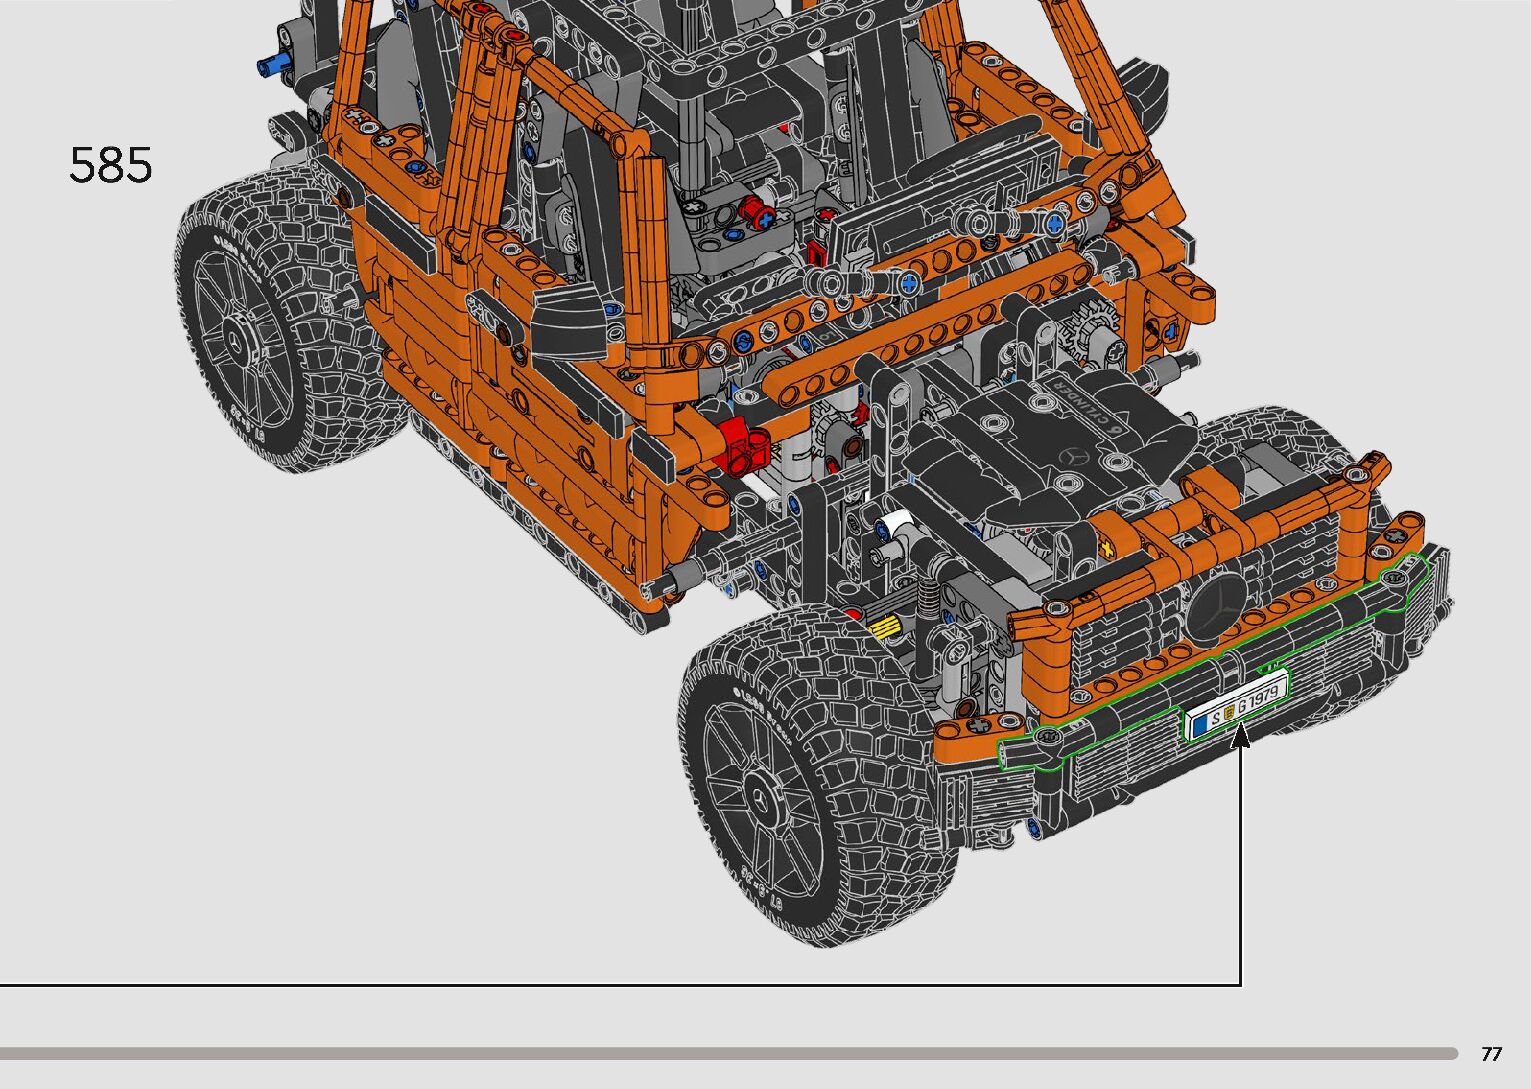Click the blue pin beneath the front bumper

1033,826
